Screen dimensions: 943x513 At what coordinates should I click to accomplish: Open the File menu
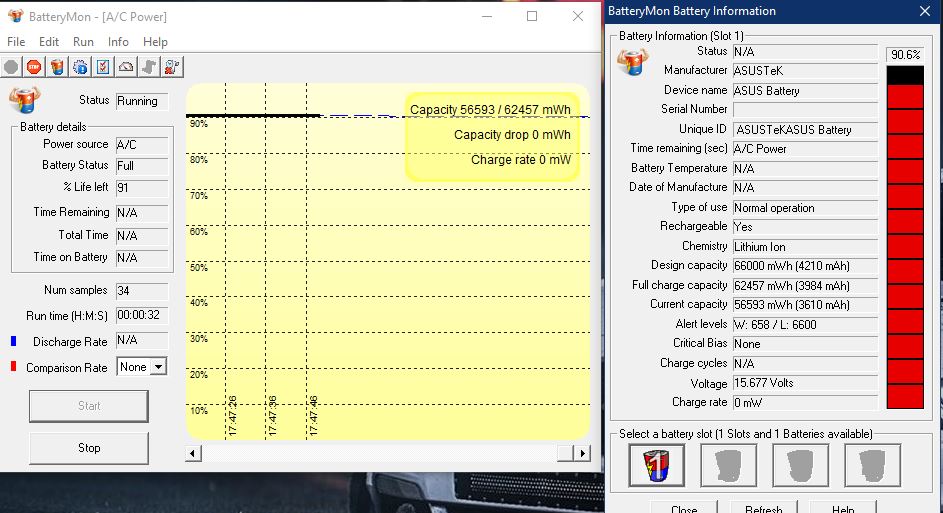click(16, 41)
